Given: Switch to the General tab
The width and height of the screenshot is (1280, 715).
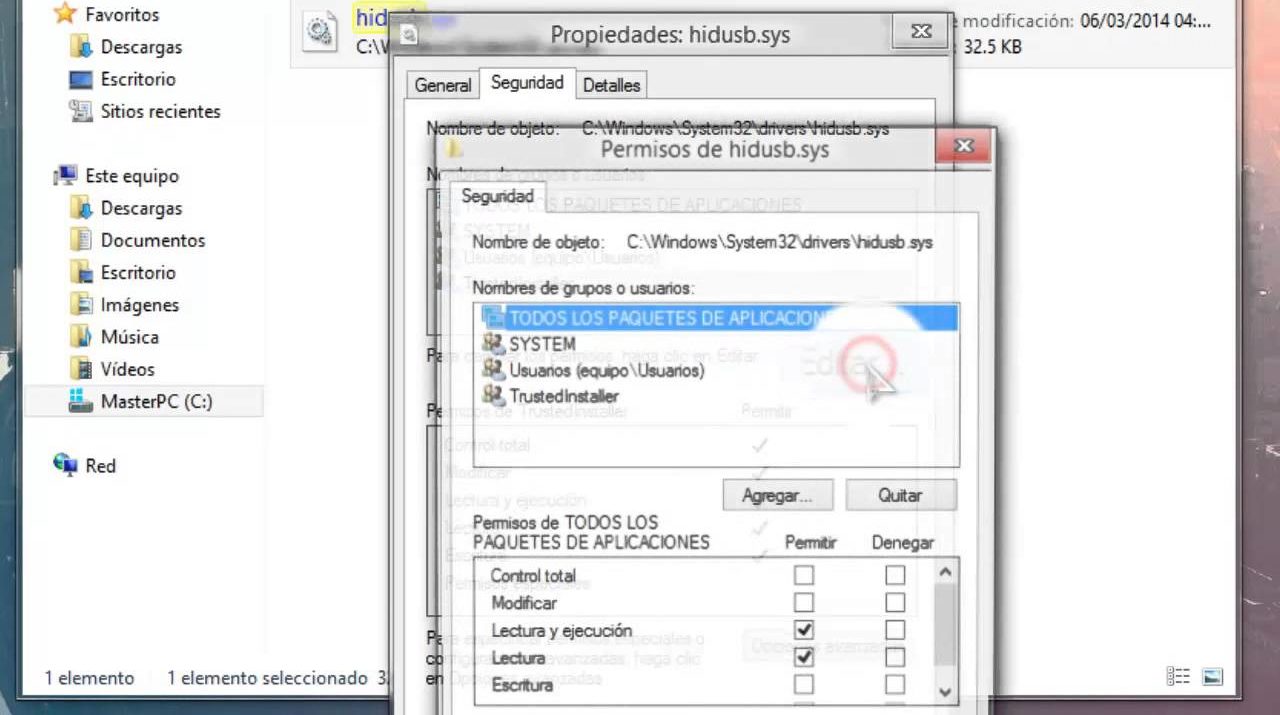Looking at the screenshot, I should 442,85.
